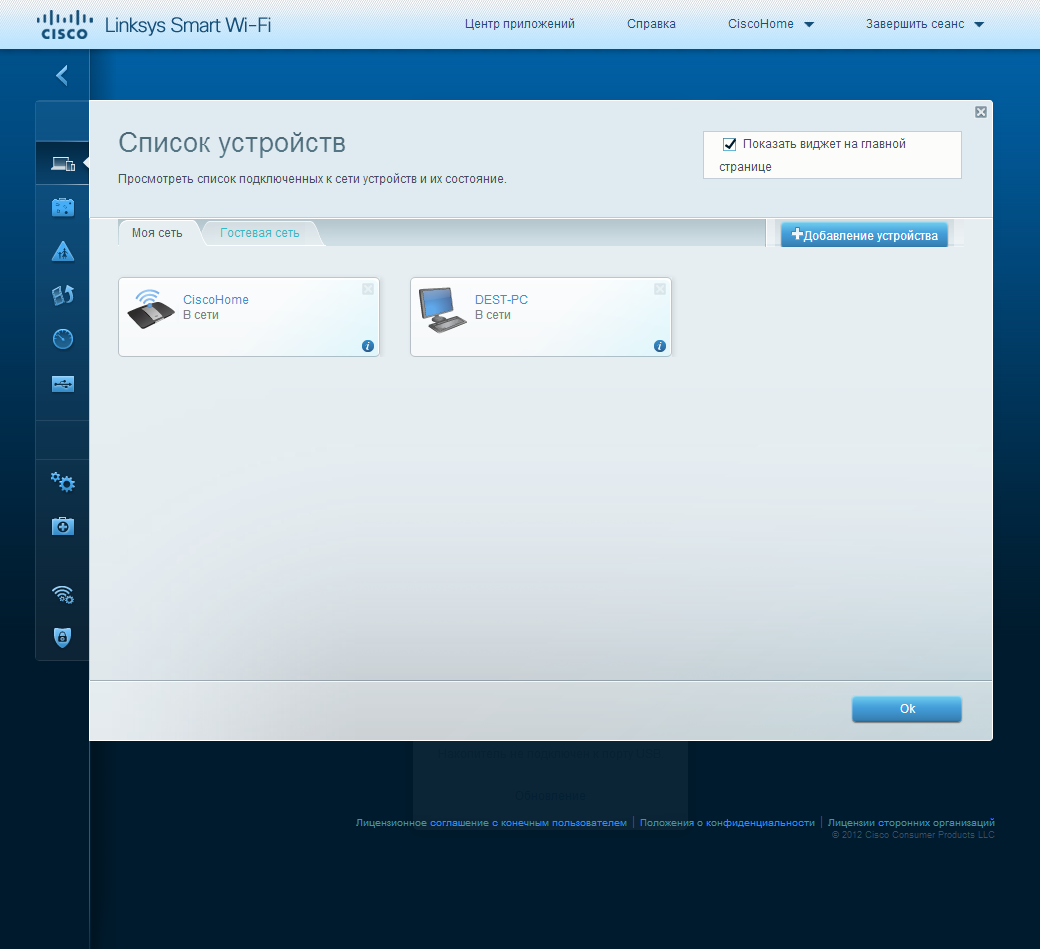Click the CiscoHome router device icon

coord(151,309)
